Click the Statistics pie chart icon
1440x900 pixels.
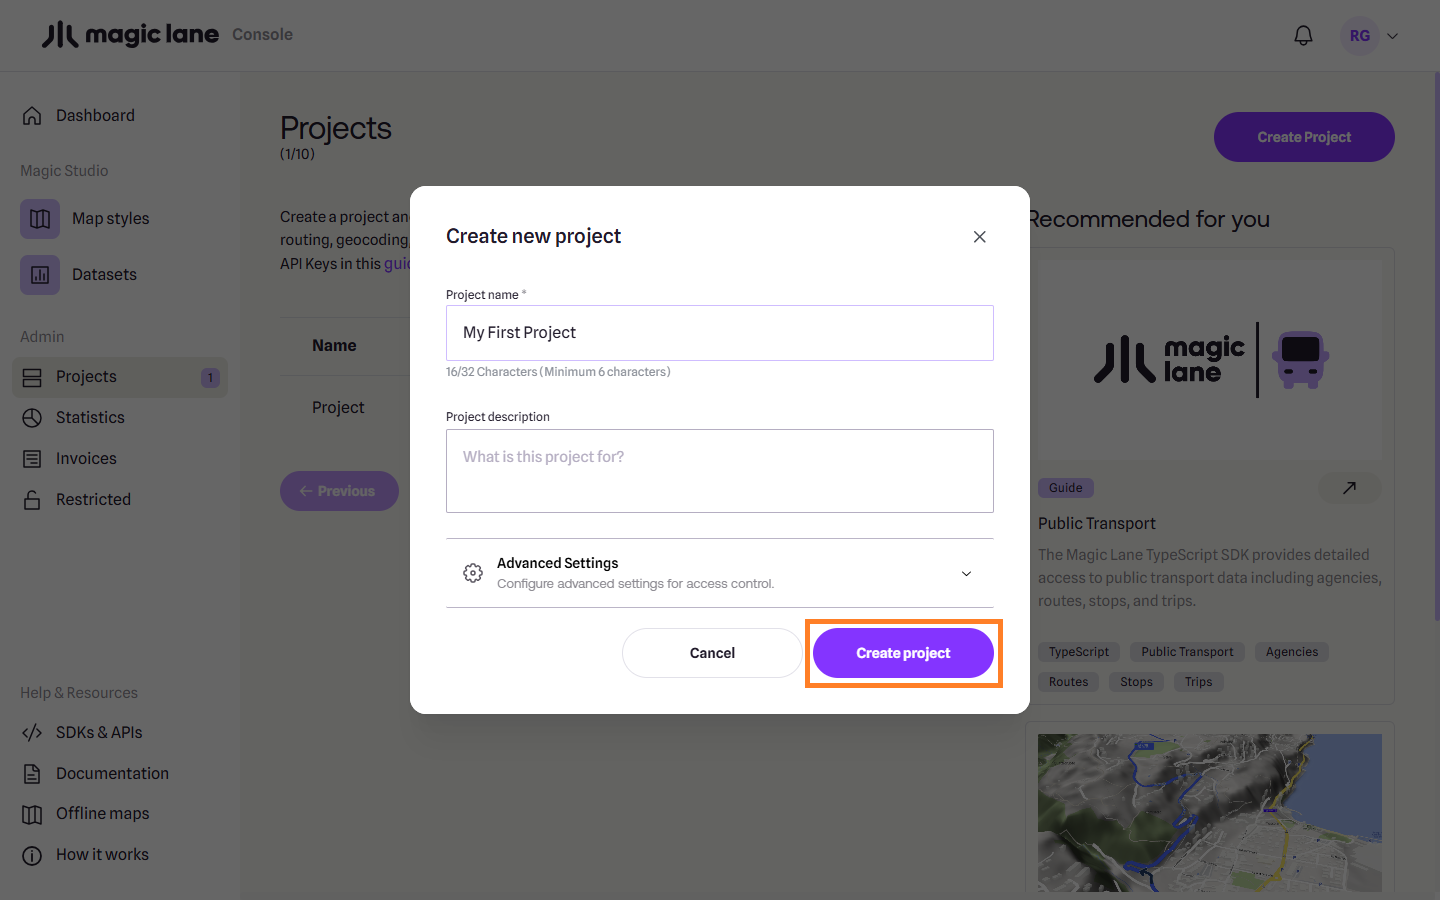click(32, 418)
